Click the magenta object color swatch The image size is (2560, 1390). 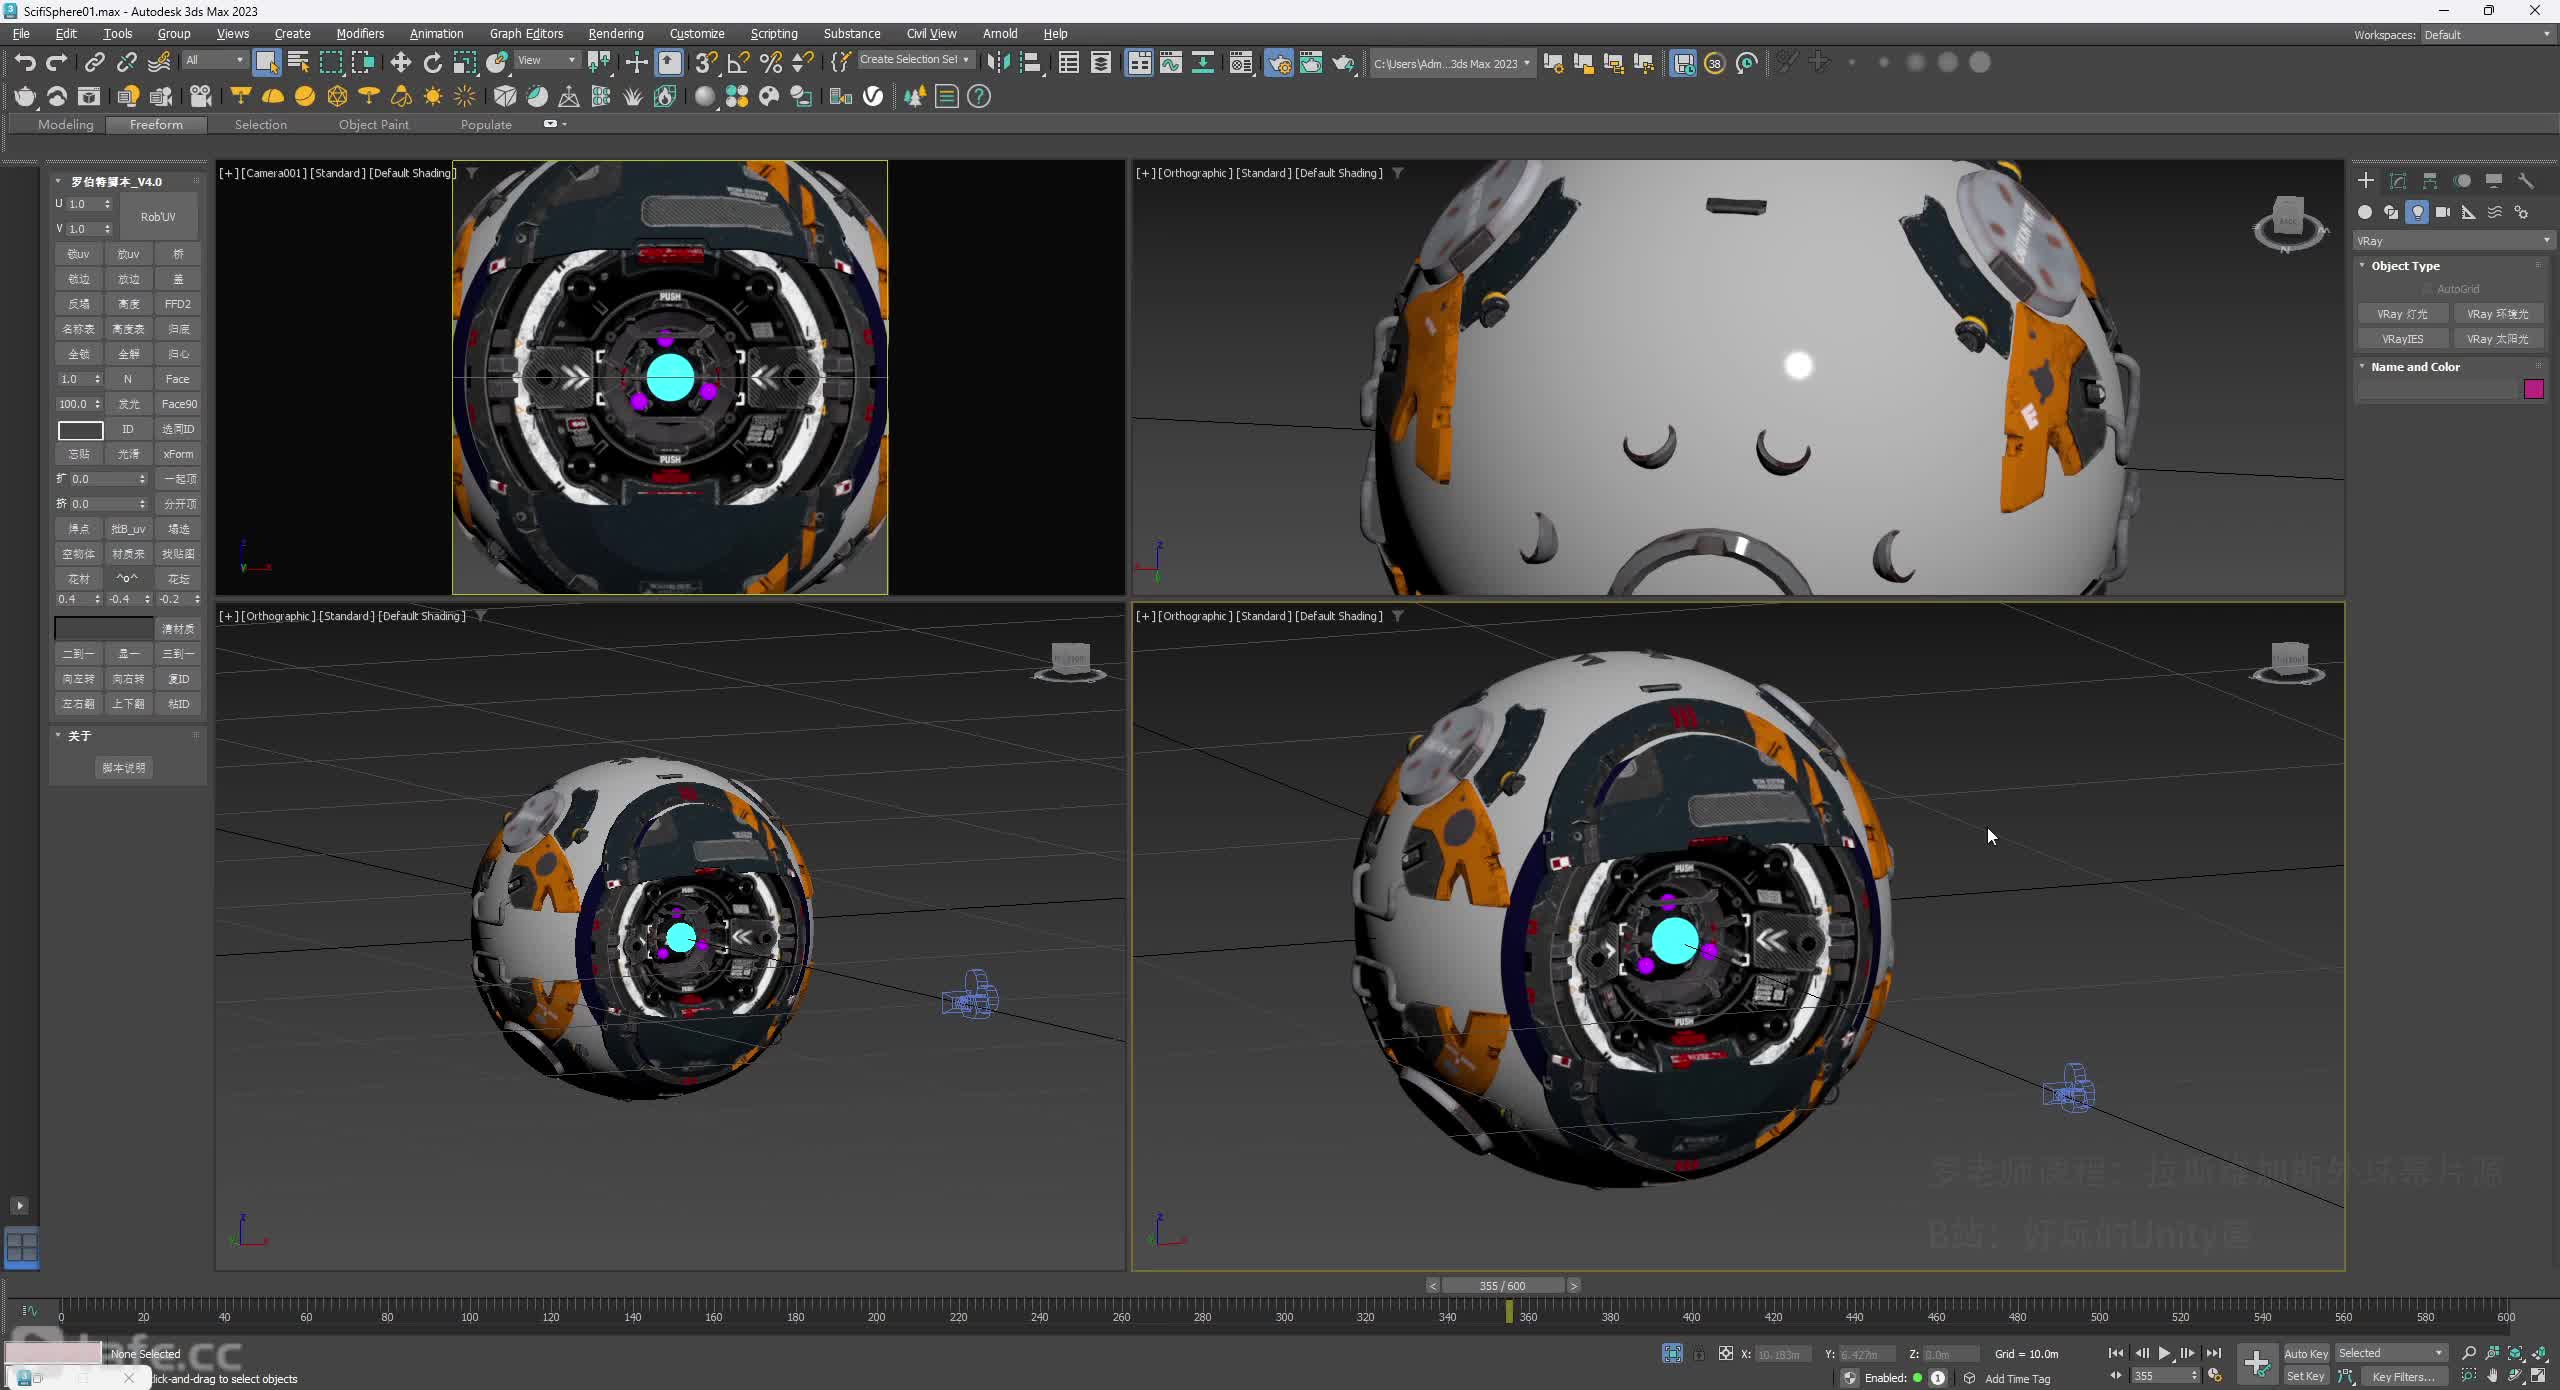[x=2534, y=390]
